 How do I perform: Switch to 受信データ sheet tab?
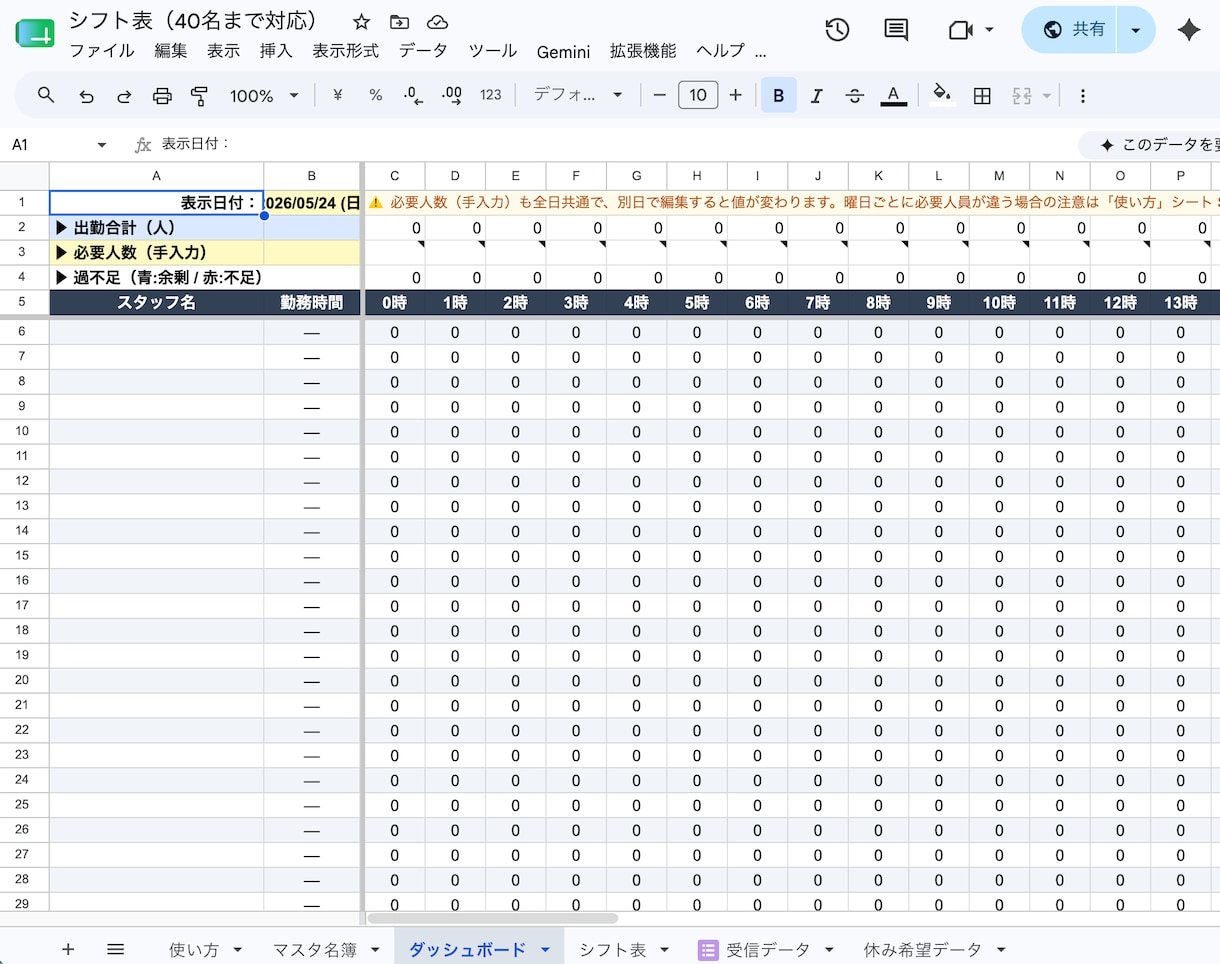click(767, 949)
